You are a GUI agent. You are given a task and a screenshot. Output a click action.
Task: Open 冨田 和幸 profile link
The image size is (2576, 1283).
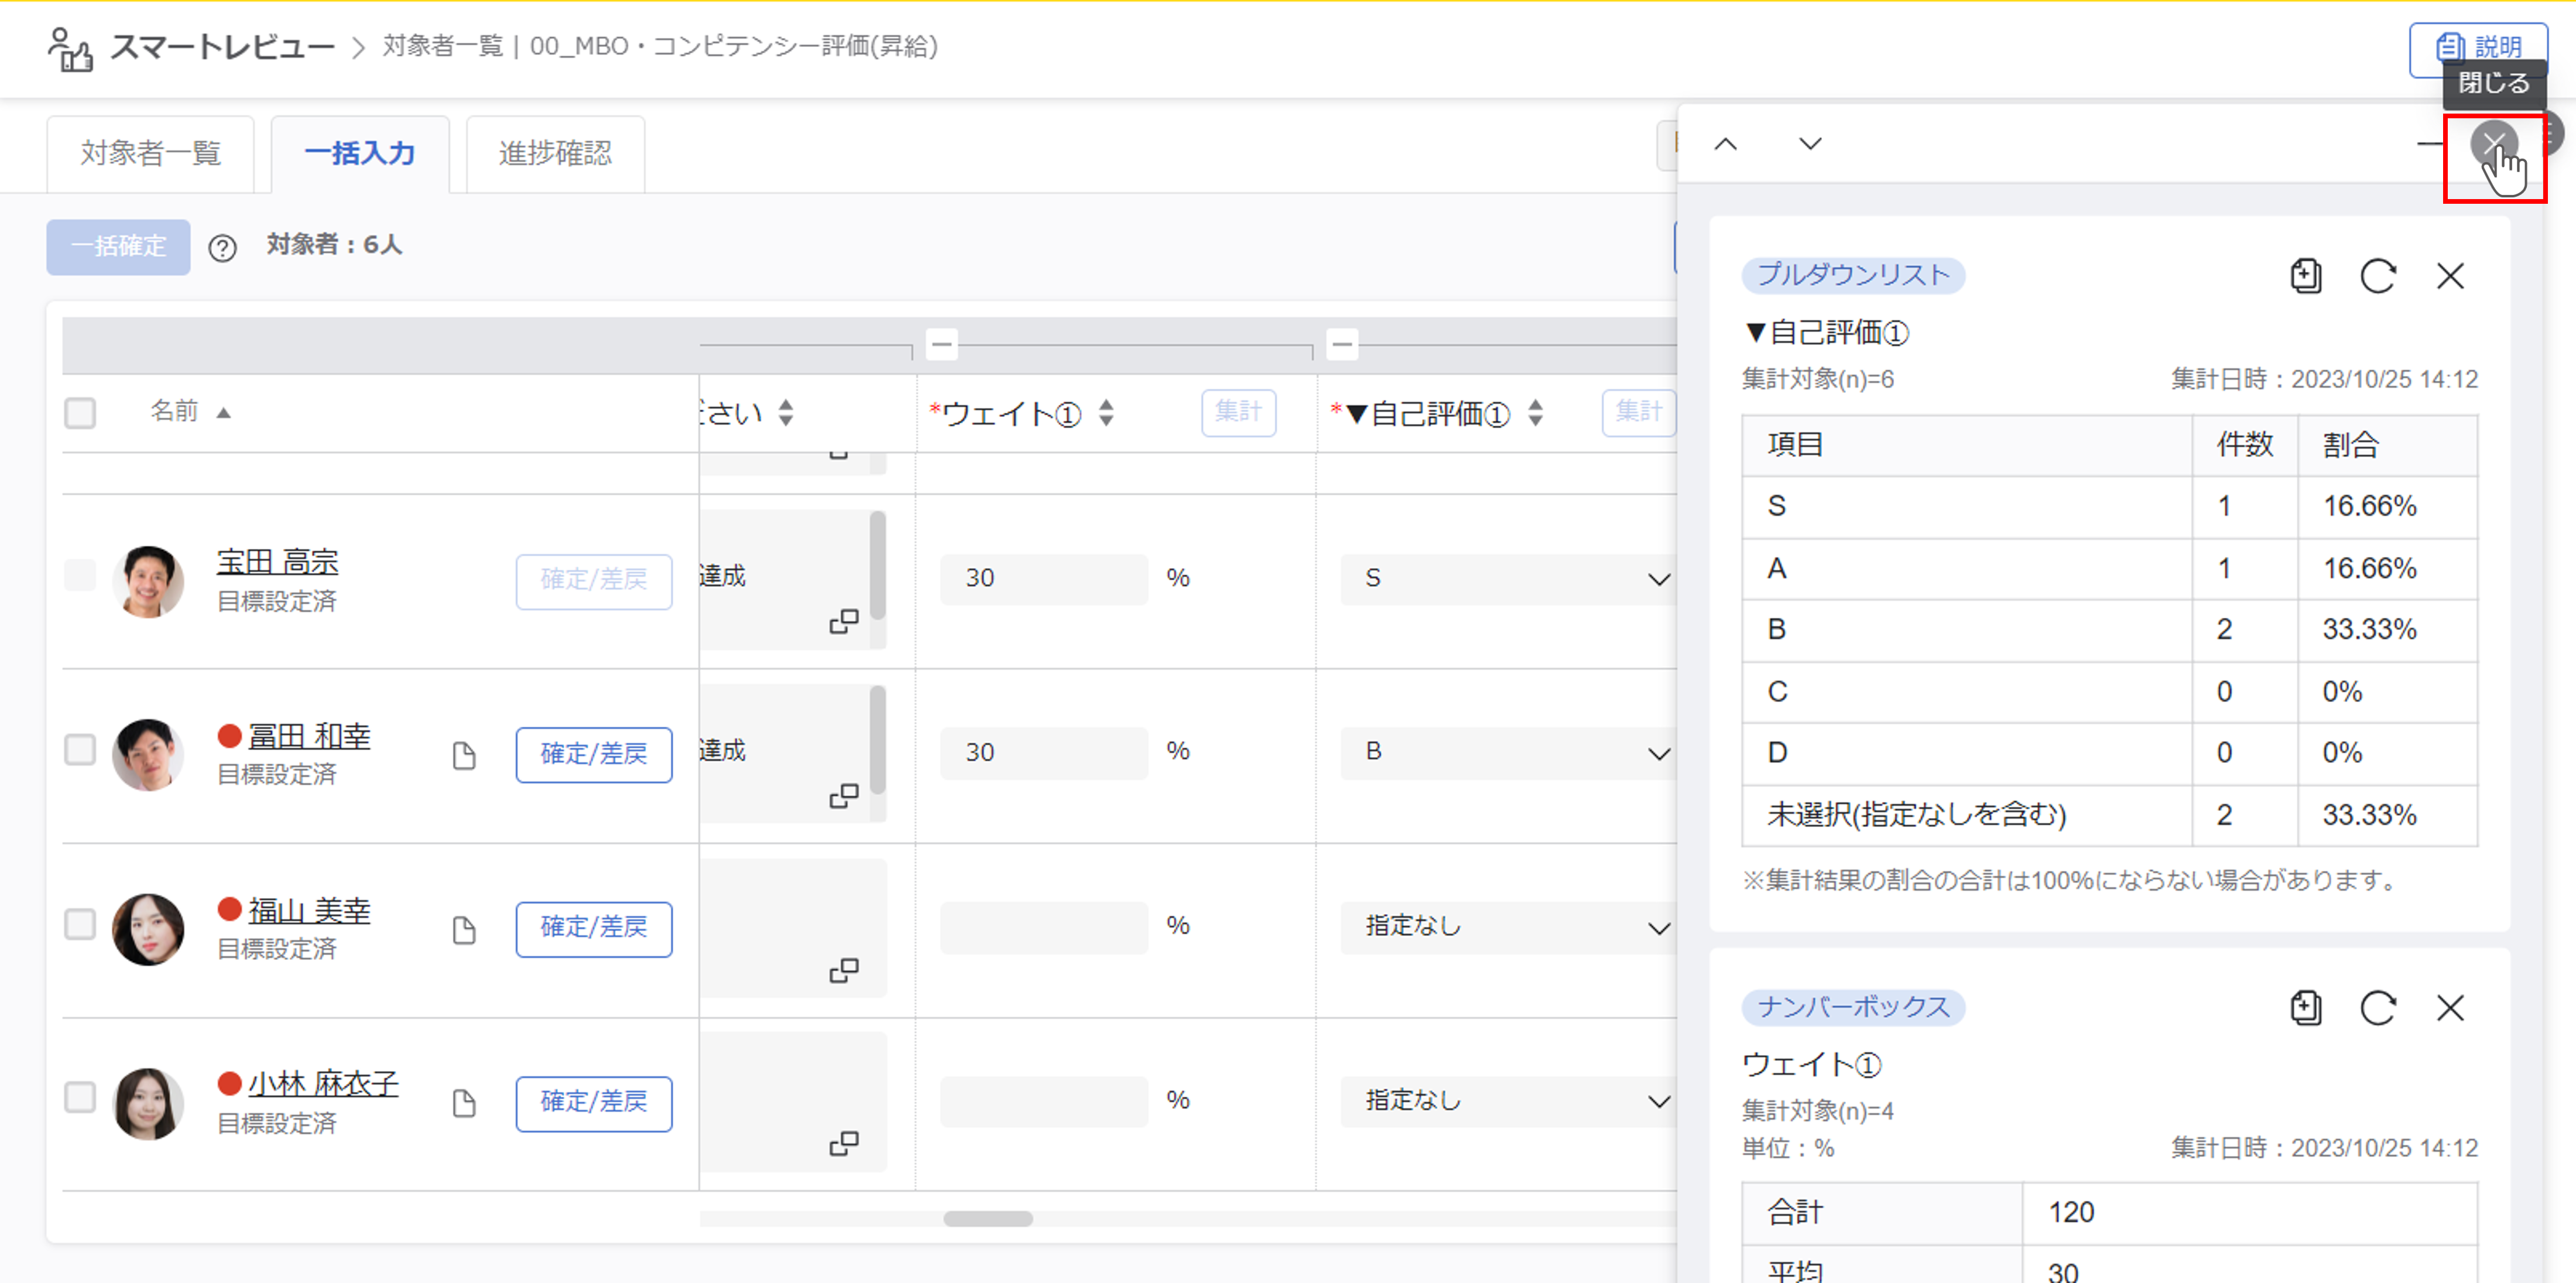[x=309, y=737]
